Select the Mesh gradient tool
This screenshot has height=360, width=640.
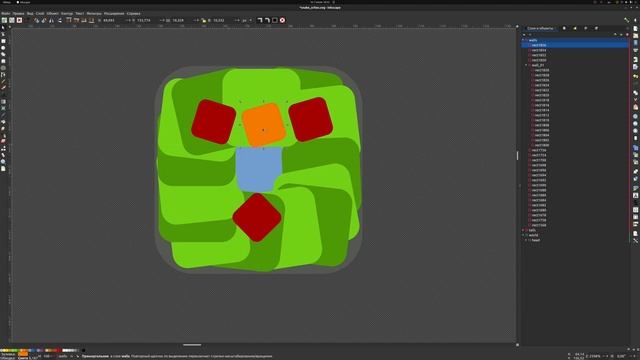pyautogui.click(x=3, y=108)
